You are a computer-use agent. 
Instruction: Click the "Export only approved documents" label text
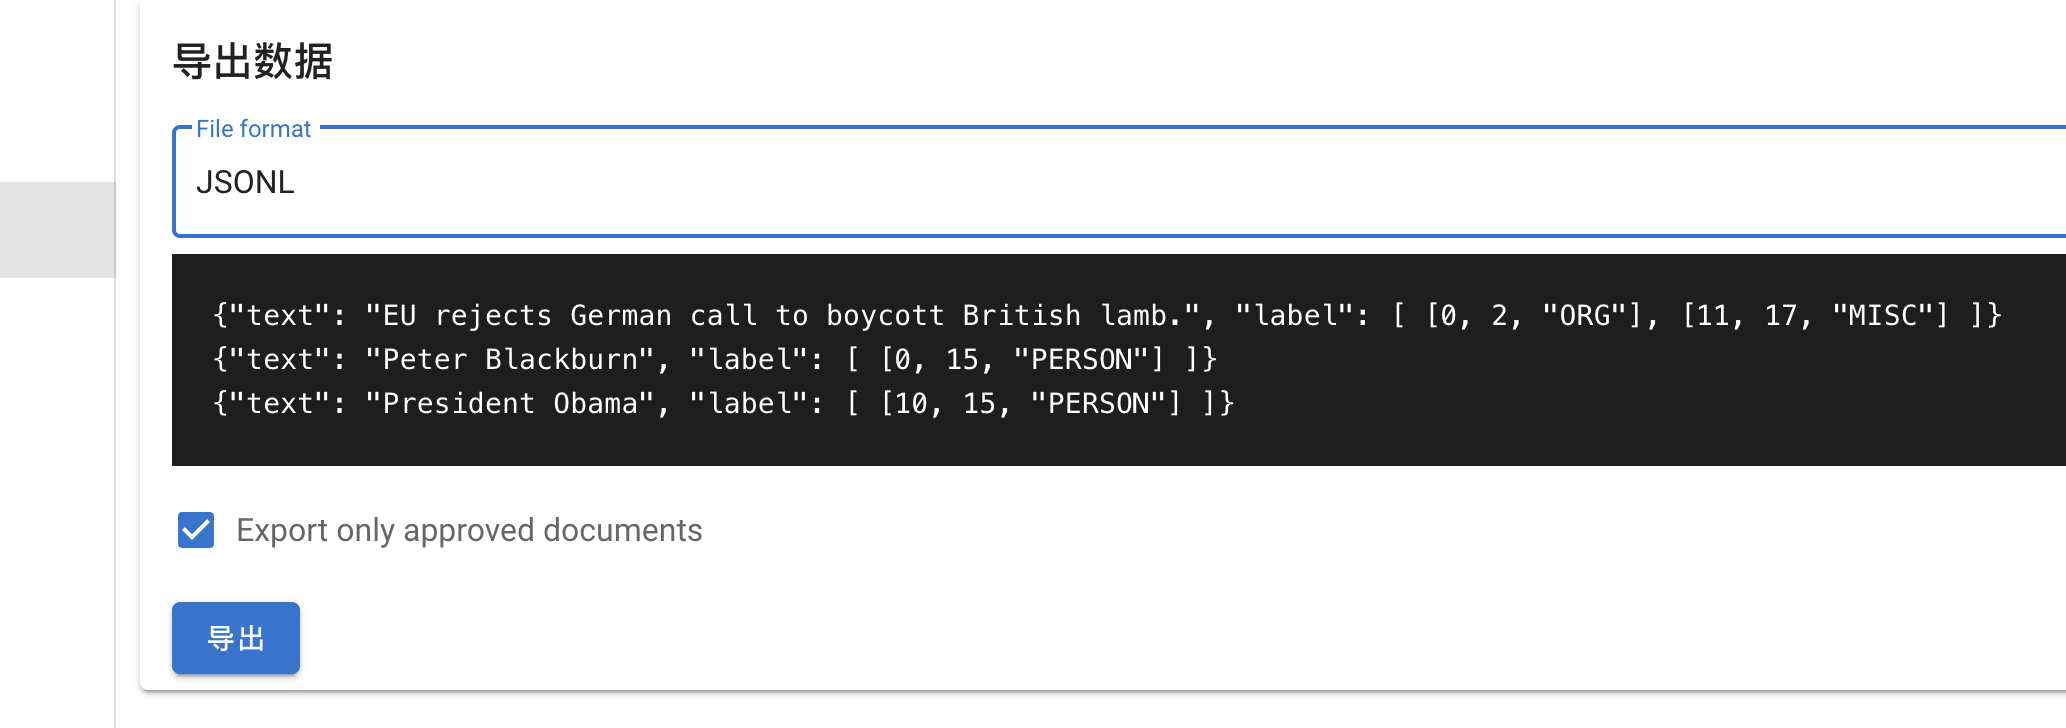pos(469,530)
